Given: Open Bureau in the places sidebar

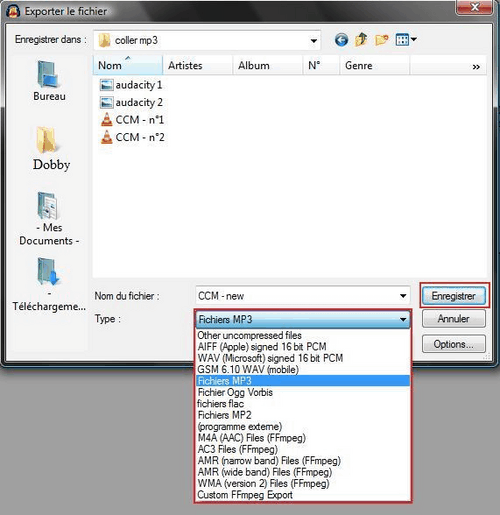Looking at the screenshot, I should (x=49, y=81).
